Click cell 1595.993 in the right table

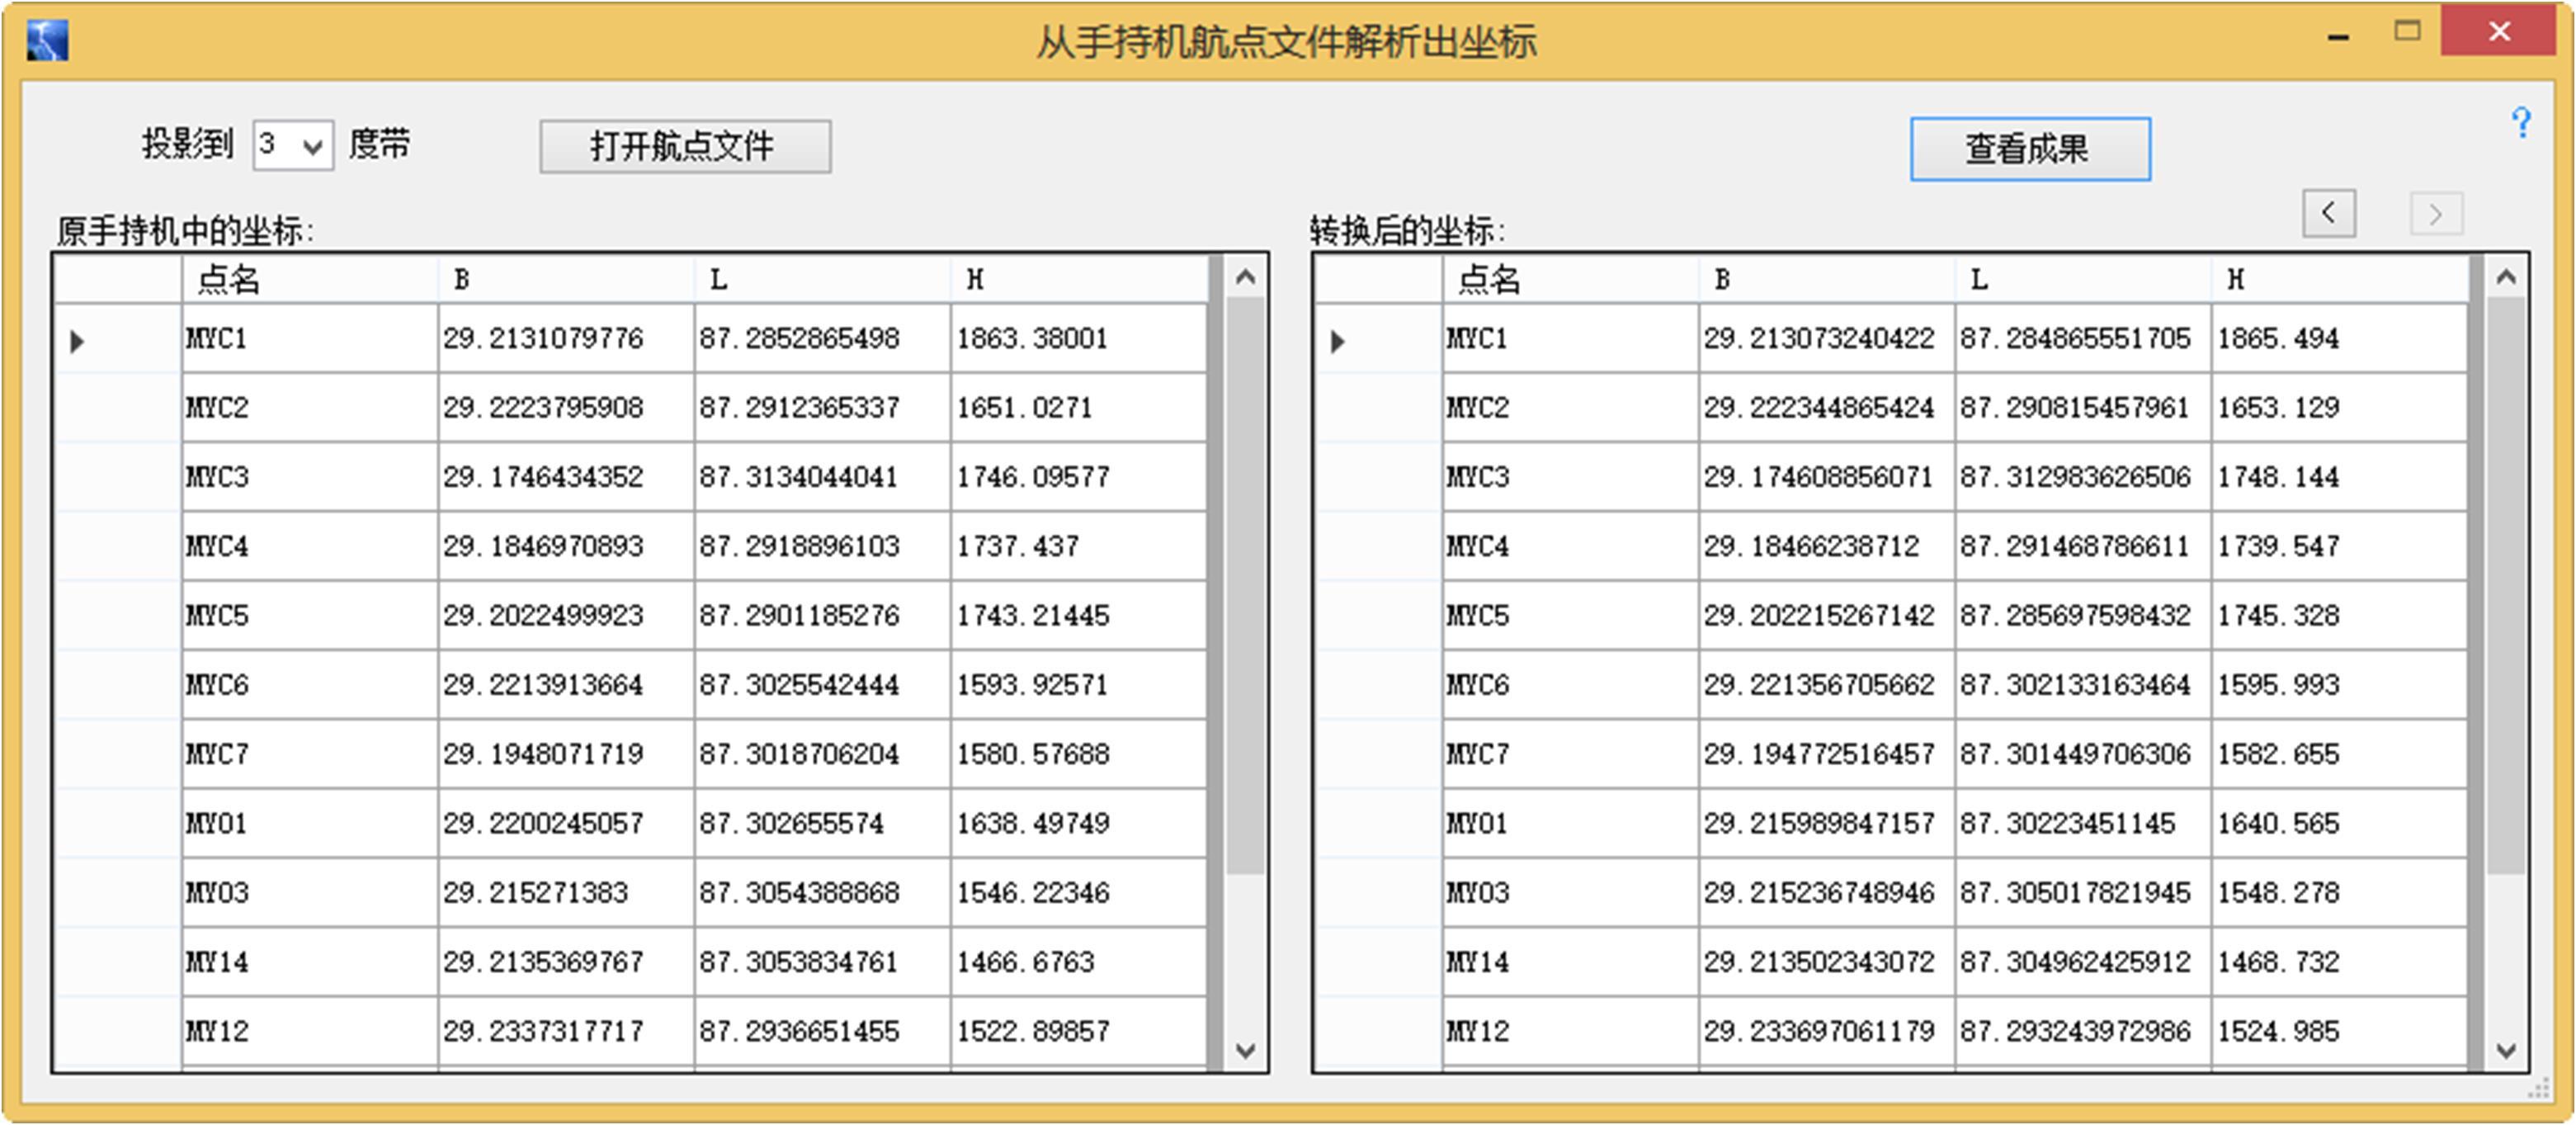coord(2340,685)
